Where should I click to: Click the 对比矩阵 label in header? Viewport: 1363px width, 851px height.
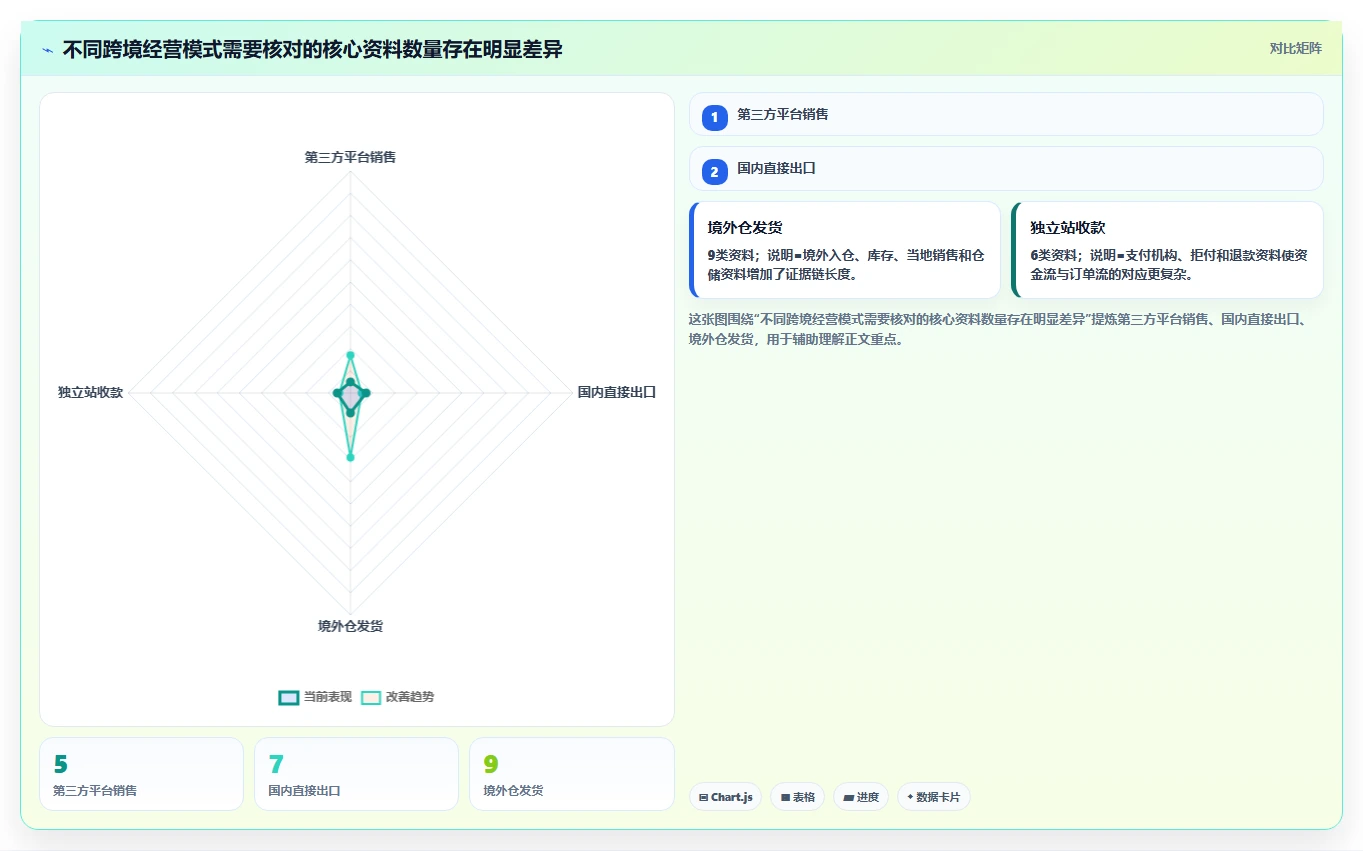(x=1295, y=48)
